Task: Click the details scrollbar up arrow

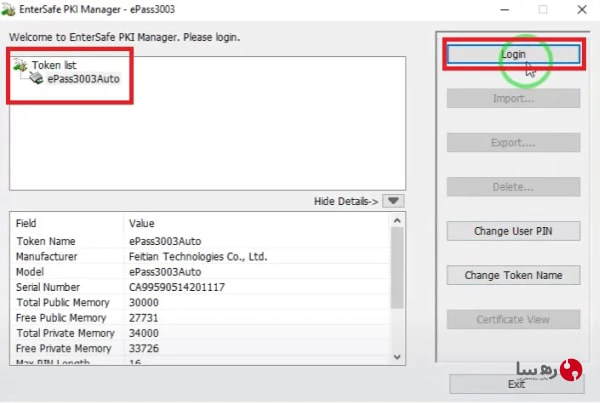Action: pyautogui.click(x=397, y=221)
